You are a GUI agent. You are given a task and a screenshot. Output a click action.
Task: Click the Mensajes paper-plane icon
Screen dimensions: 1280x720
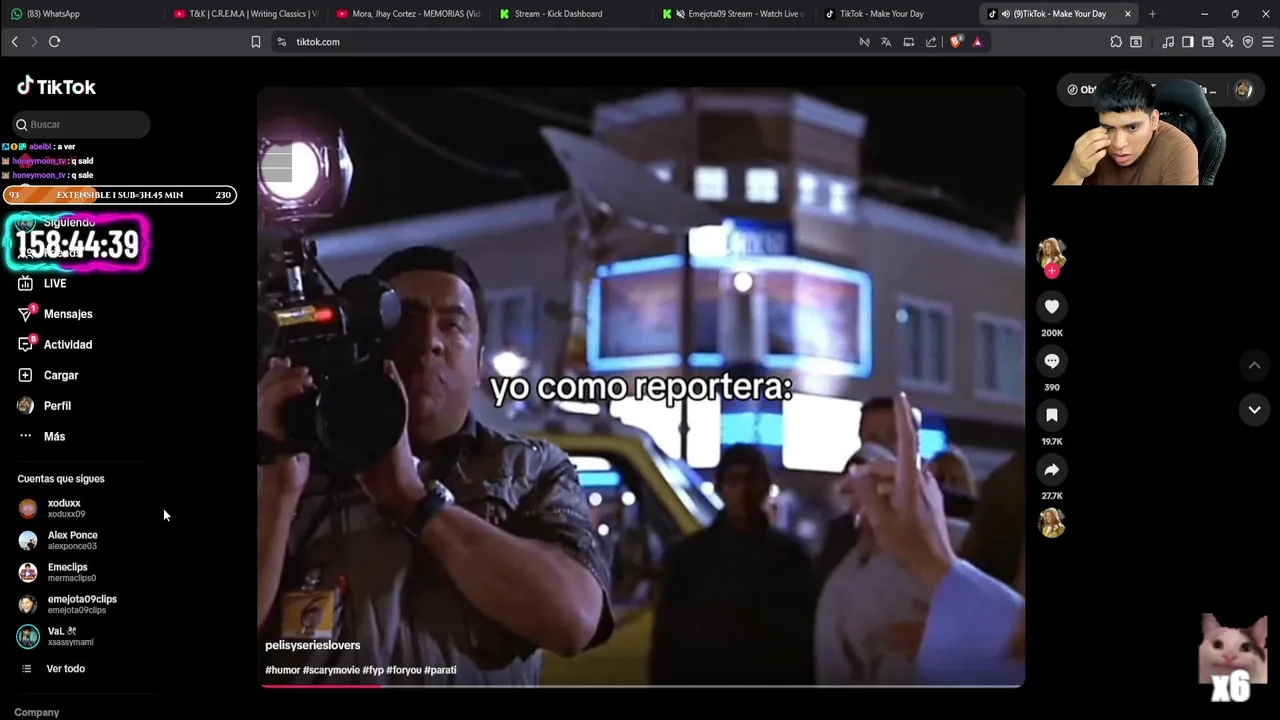26,314
